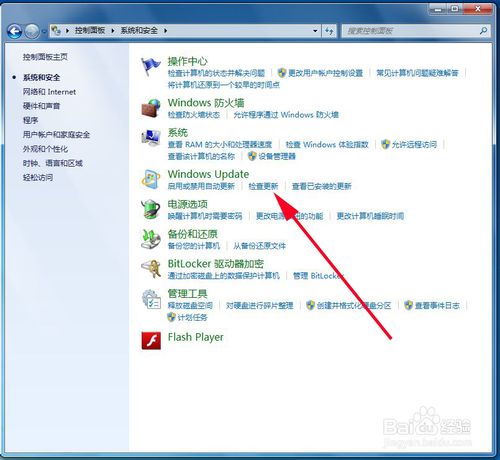500x460 pixels.
Task: Click the Power Options battery icon
Action: coord(151,209)
